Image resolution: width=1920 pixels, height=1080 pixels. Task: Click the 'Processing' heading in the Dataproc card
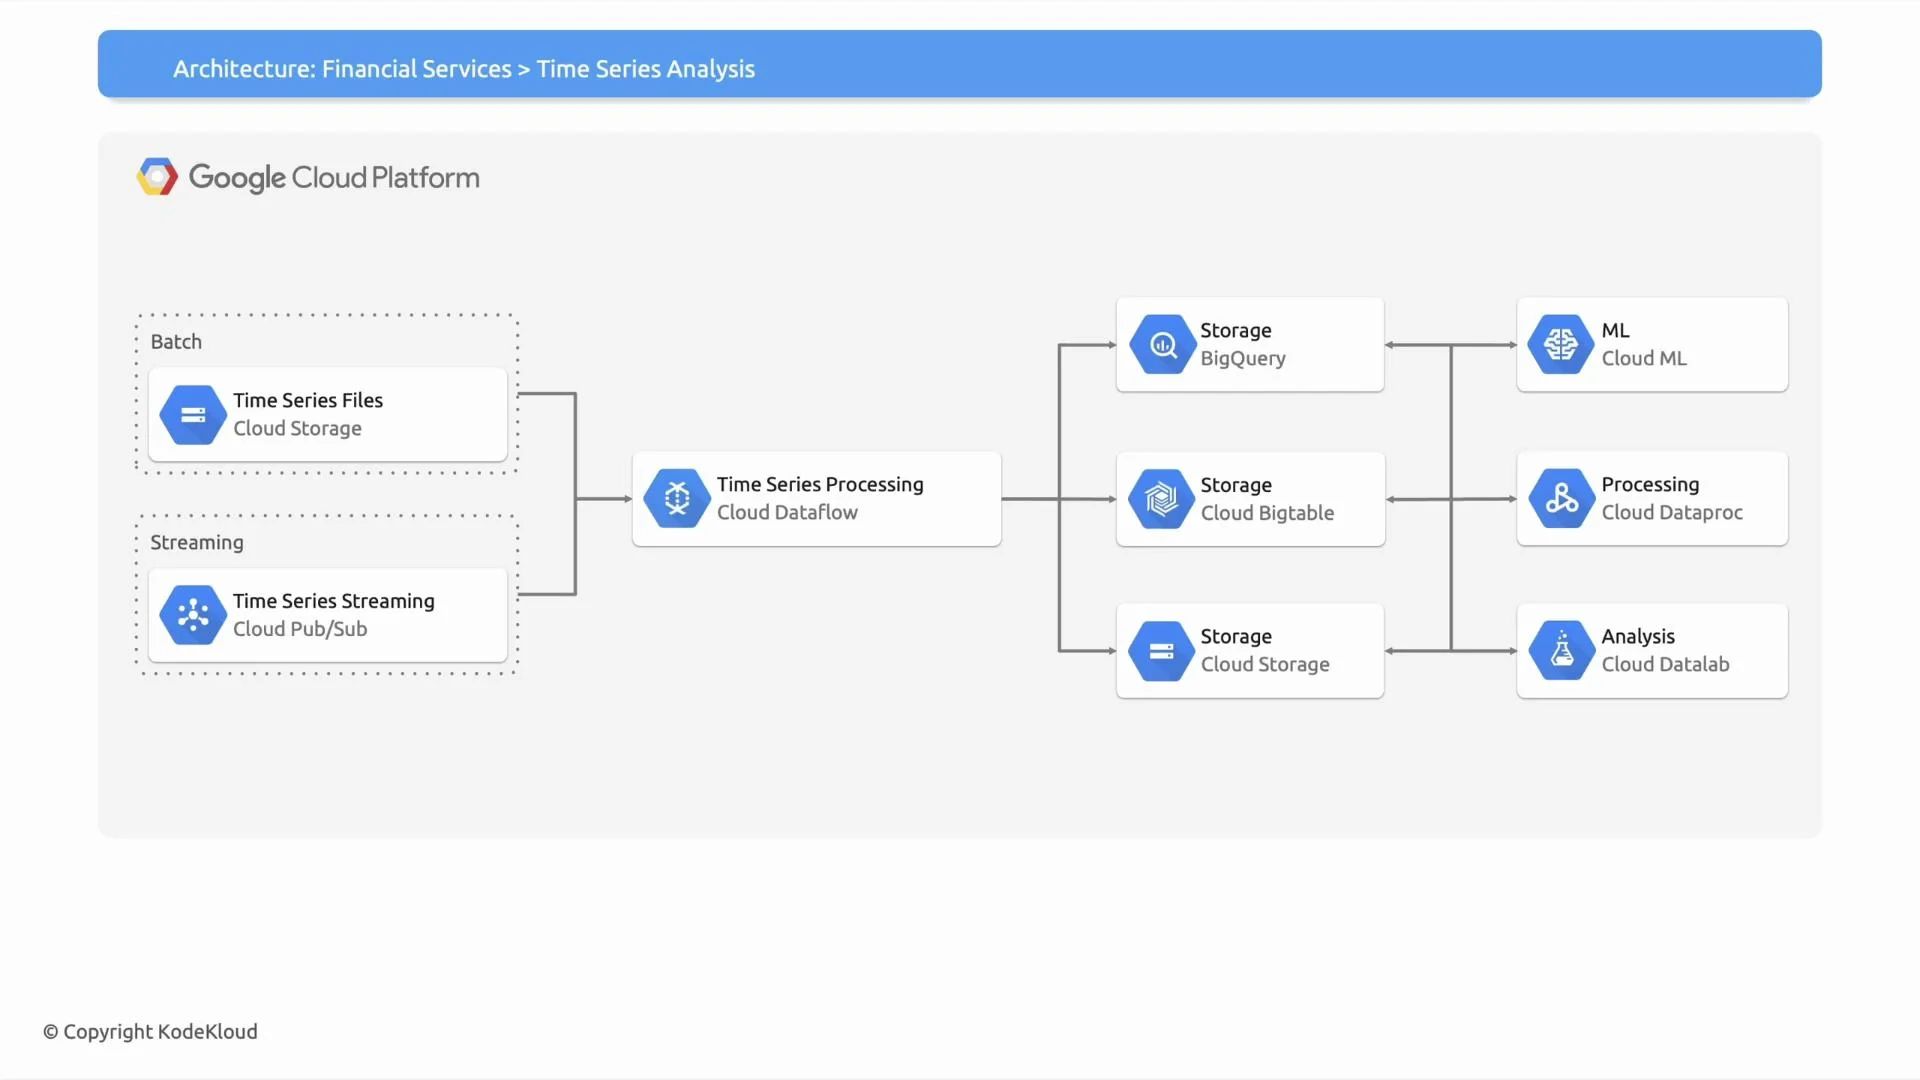coord(1650,485)
